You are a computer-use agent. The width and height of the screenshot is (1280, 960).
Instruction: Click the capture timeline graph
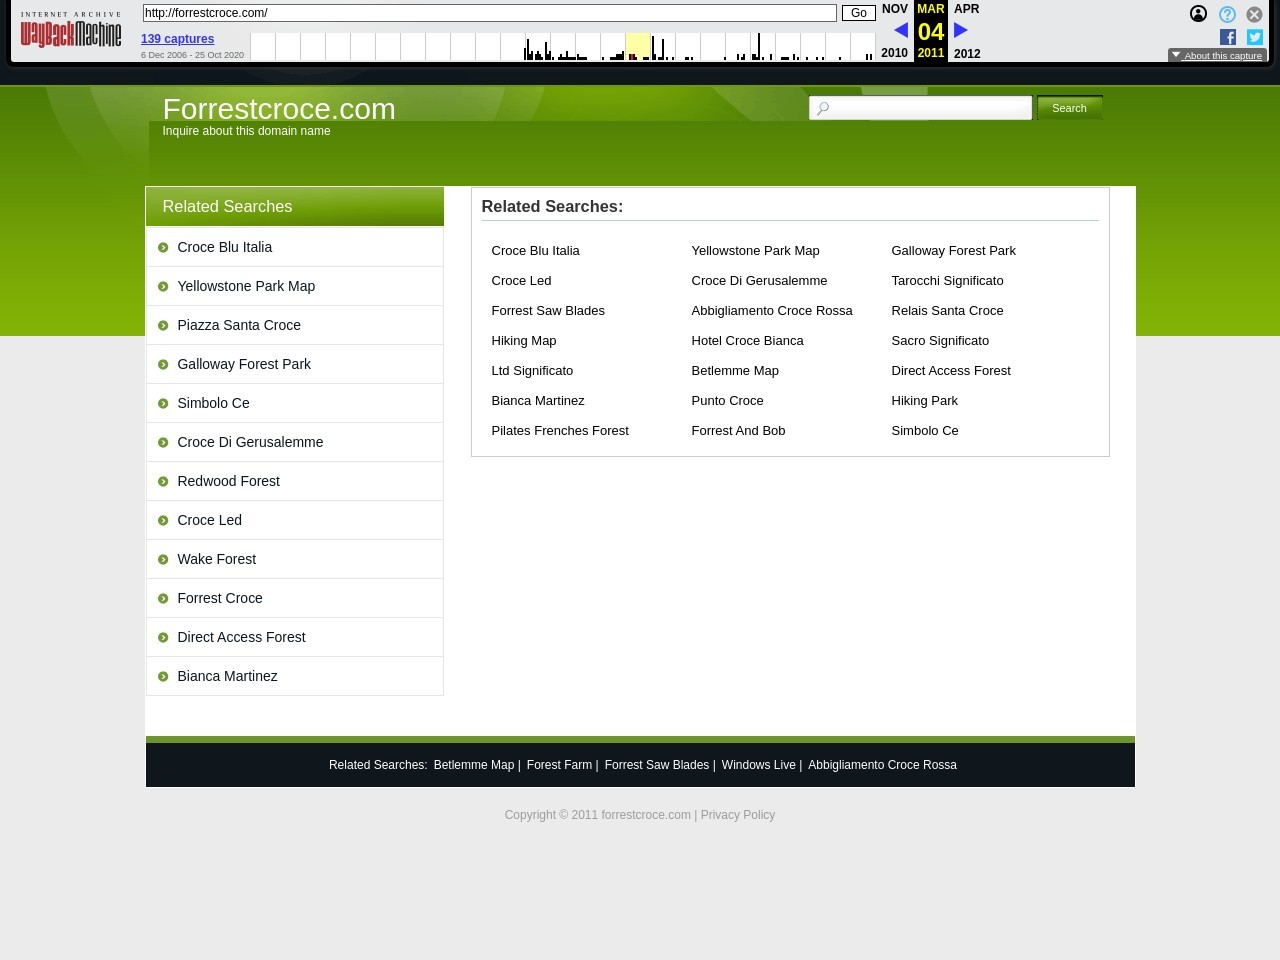562,47
